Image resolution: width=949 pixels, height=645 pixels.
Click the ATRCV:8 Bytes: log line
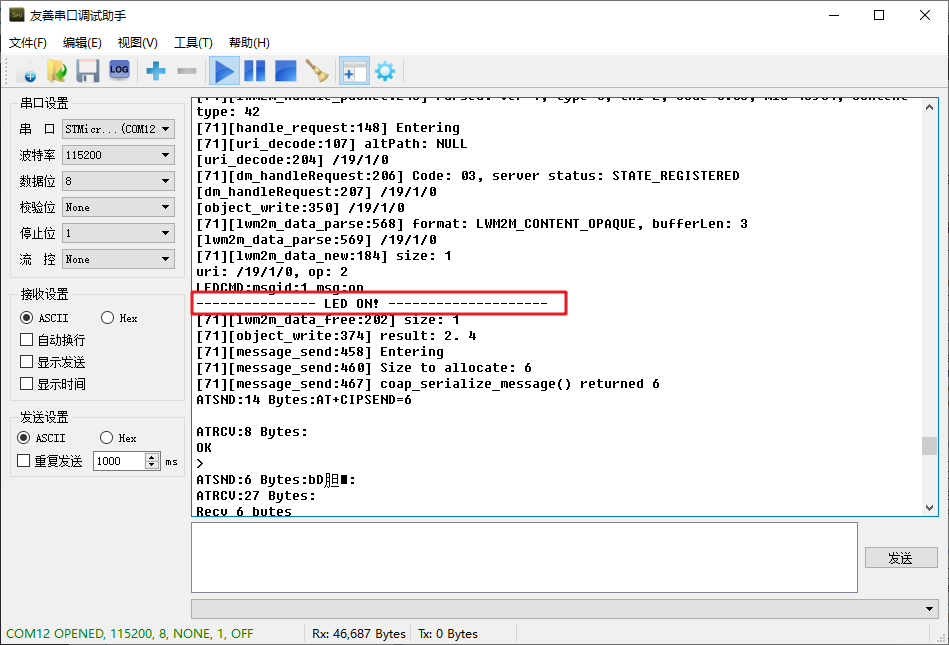coord(252,431)
